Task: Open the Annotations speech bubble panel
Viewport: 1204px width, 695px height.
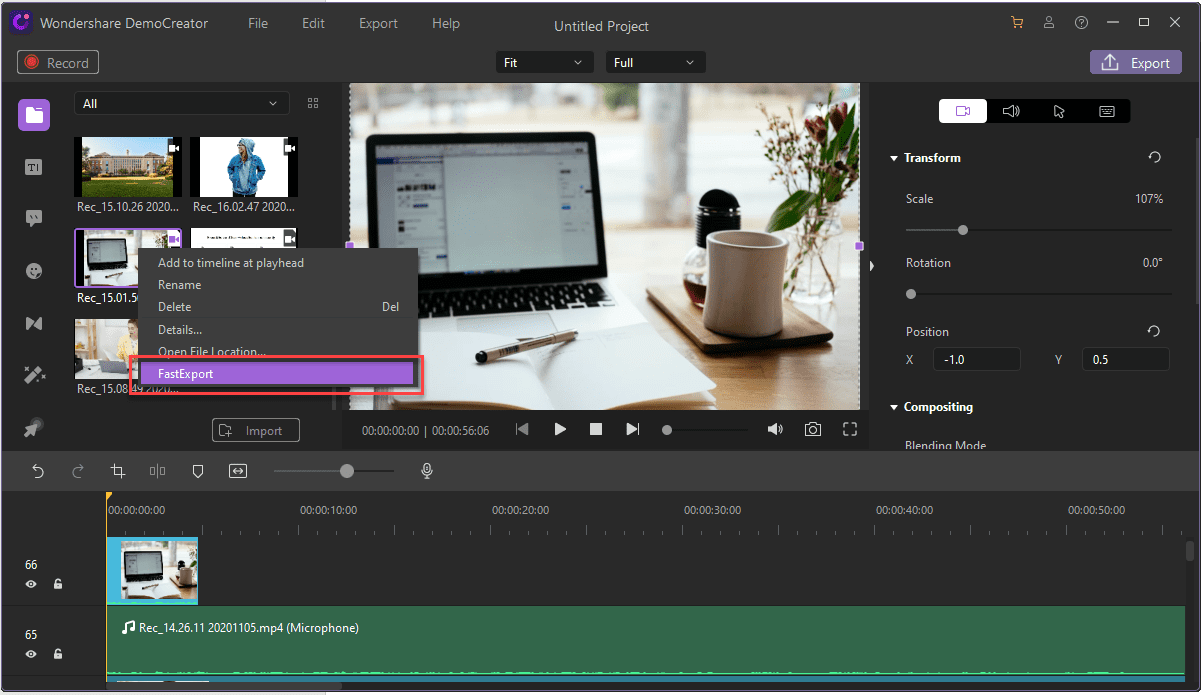Action: click(x=34, y=218)
